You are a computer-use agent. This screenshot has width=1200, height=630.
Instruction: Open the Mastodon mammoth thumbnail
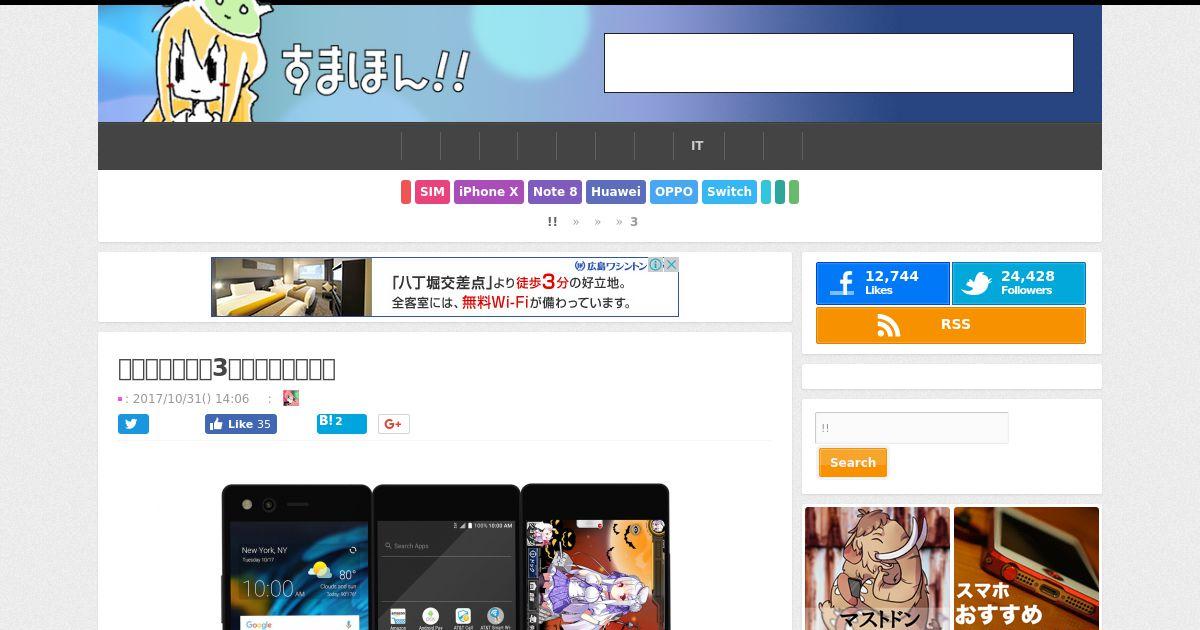pos(877,568)
